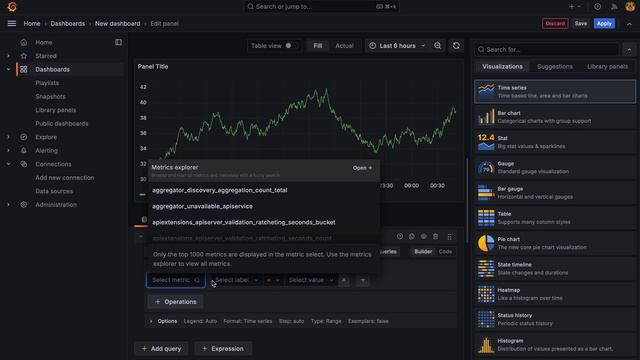Click the Administration gear icon
The image size is (640, 360).
click(x=24, y=204)
